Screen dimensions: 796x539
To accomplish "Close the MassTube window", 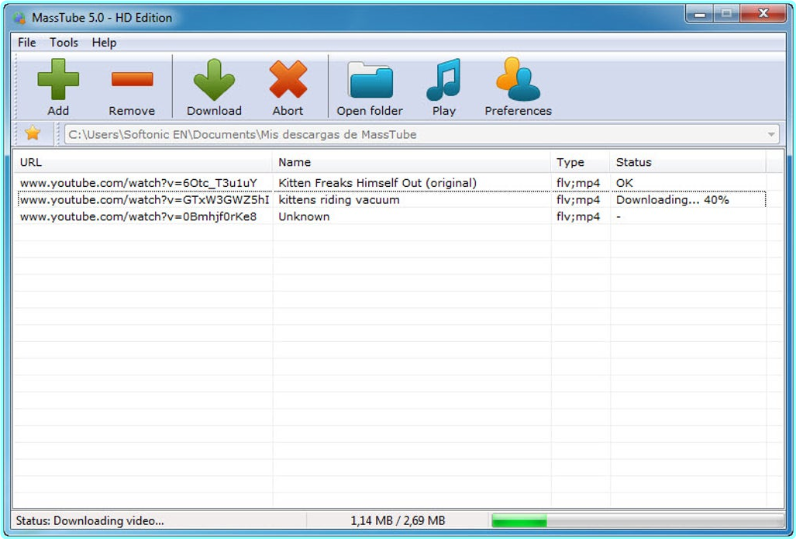I will point(763,14).
